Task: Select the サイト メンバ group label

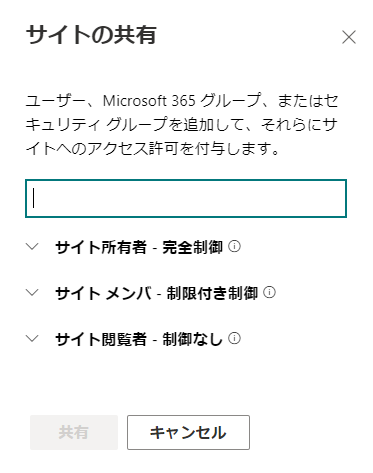Action: [103, 293]
